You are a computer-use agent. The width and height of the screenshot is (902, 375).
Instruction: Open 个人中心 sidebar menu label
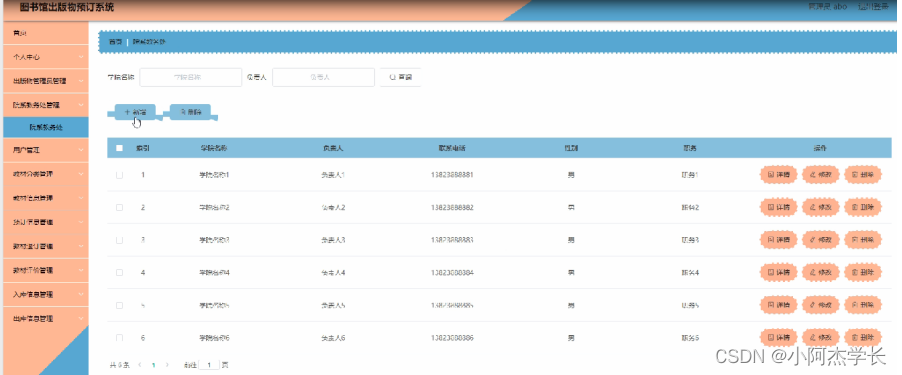click(26, 58)
